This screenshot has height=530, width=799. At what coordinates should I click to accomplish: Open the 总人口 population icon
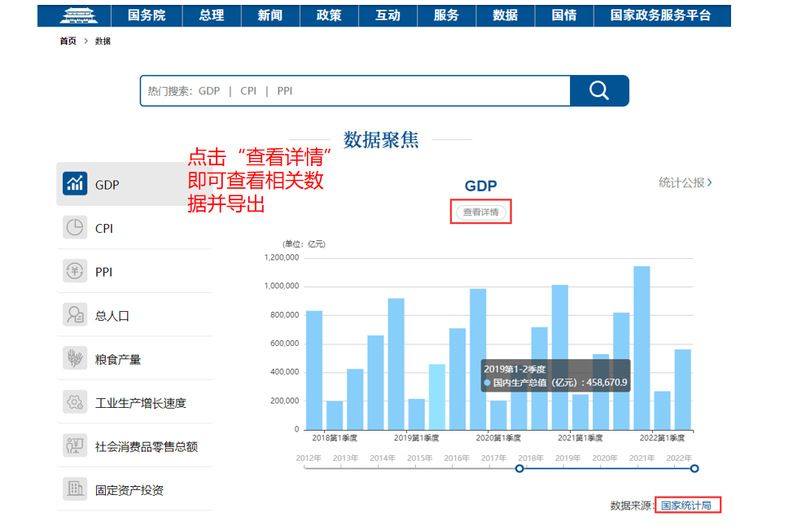point(75,315)
